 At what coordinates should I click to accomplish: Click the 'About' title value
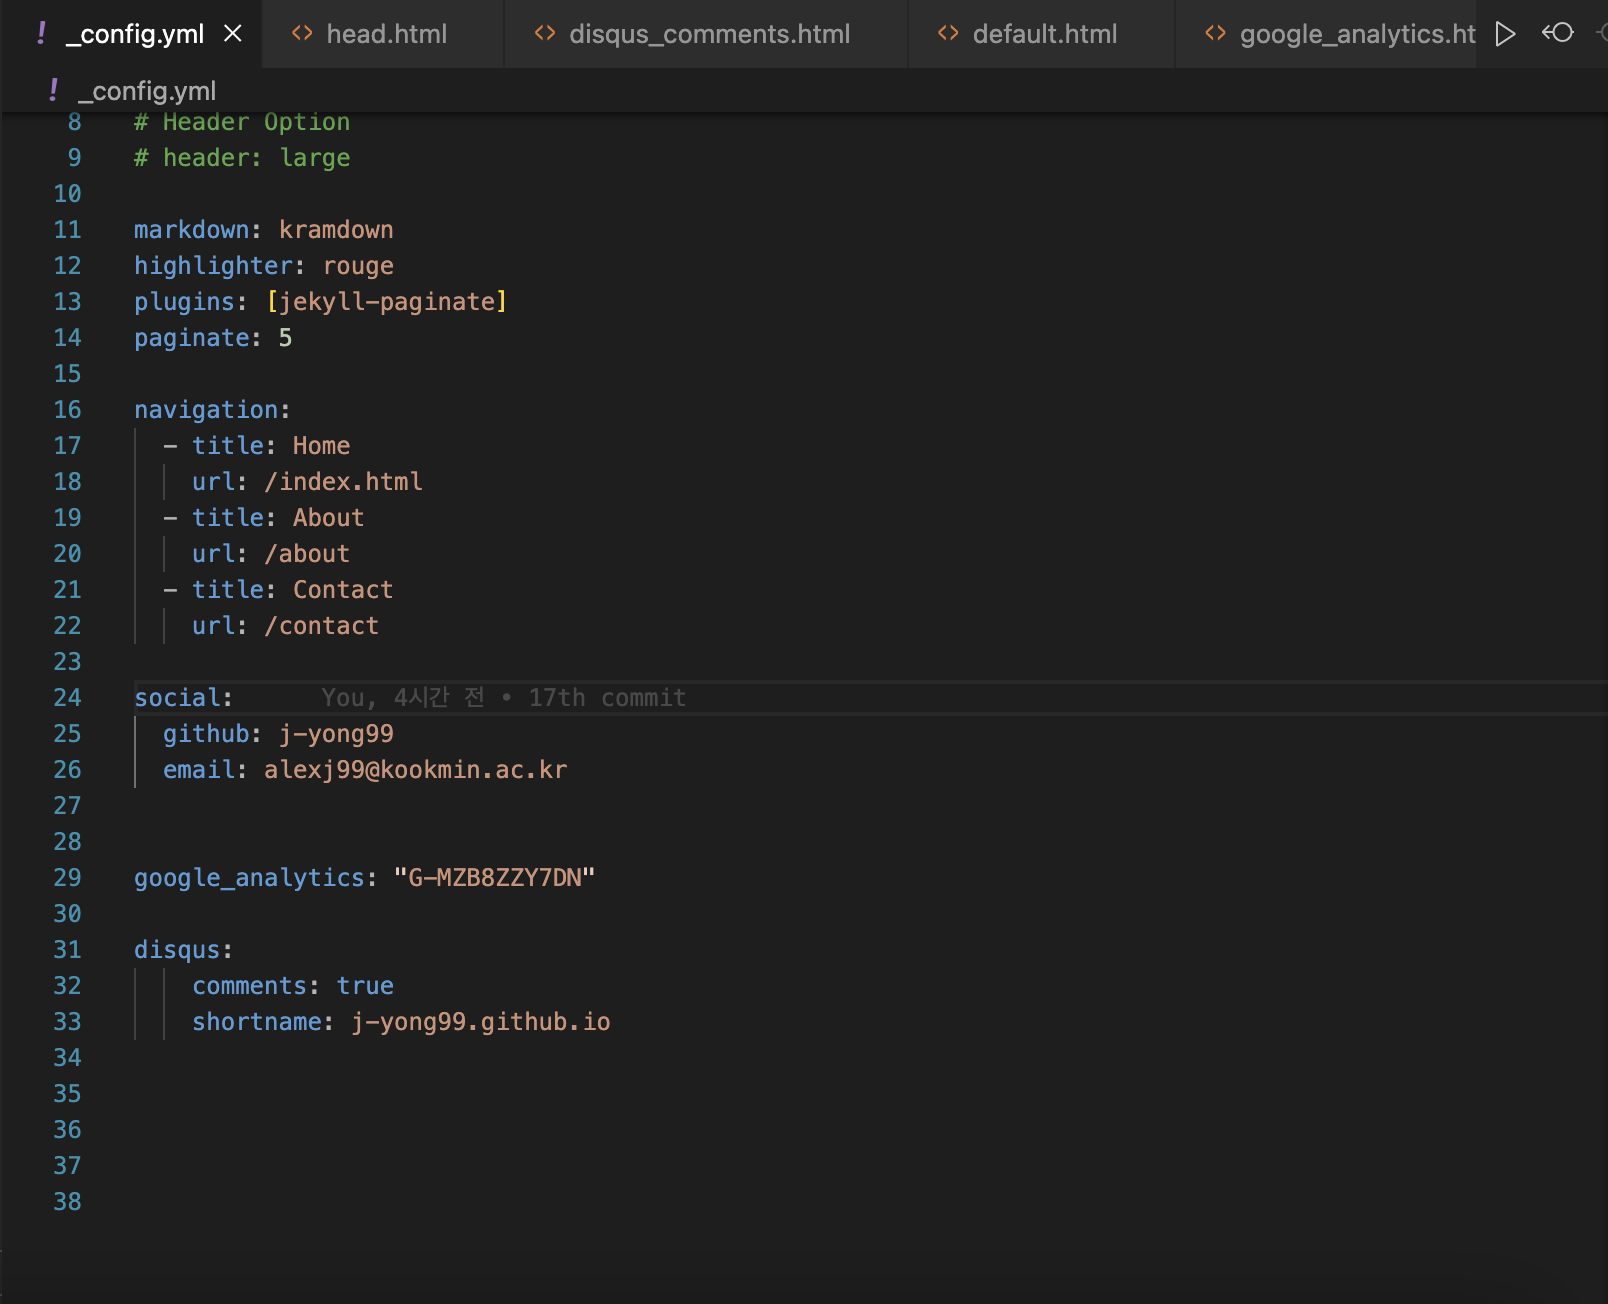329,518
